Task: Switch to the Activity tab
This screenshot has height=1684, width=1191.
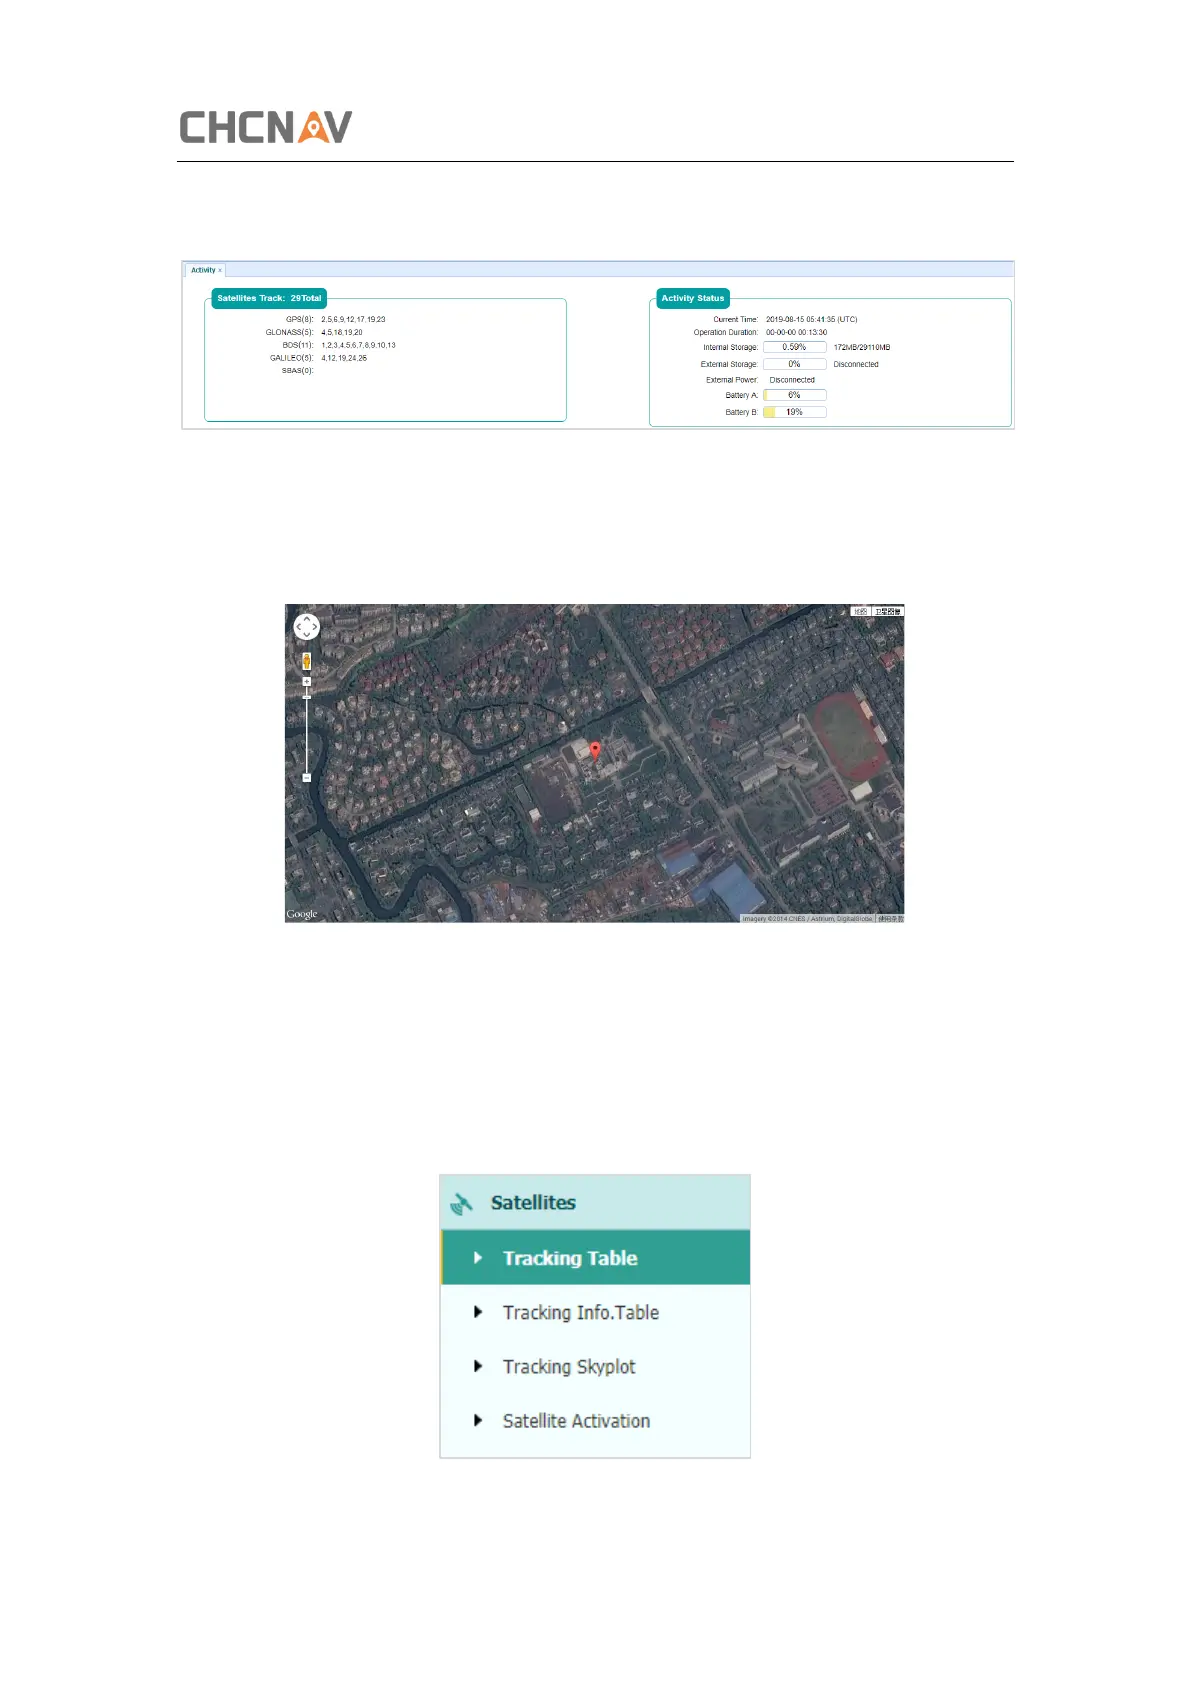Action: tap(203, 270)
